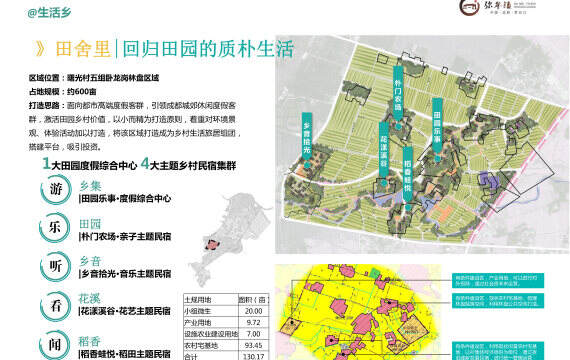Click the 小组微生 table cell
The image size is (570, 360).
(x=211, y=311)
